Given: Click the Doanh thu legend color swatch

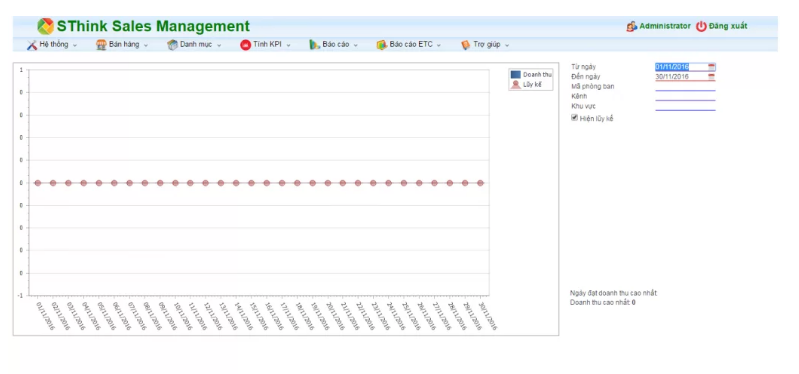Looking at the screenshot, I should (516, 74).
